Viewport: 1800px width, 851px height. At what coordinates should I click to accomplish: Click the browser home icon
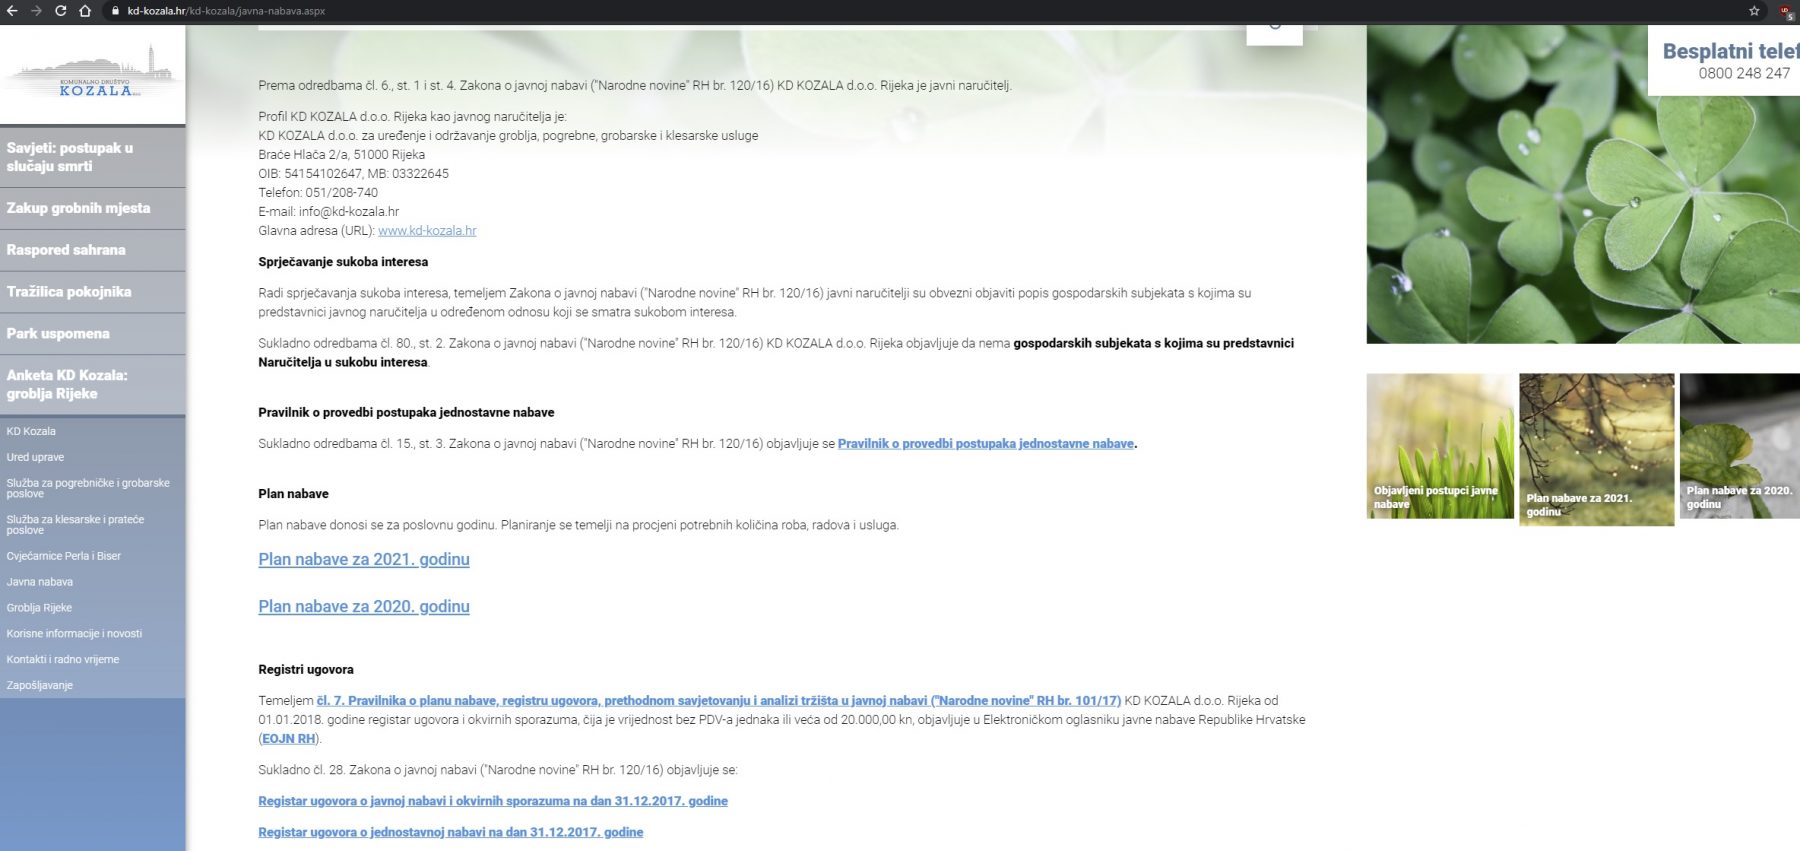point(85,11)
